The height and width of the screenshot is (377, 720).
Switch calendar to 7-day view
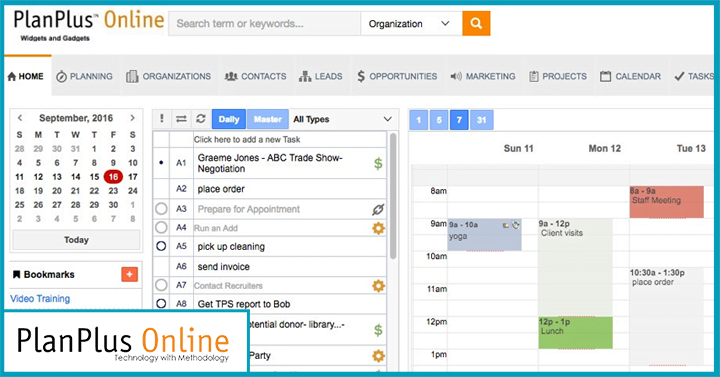[459, 120]
